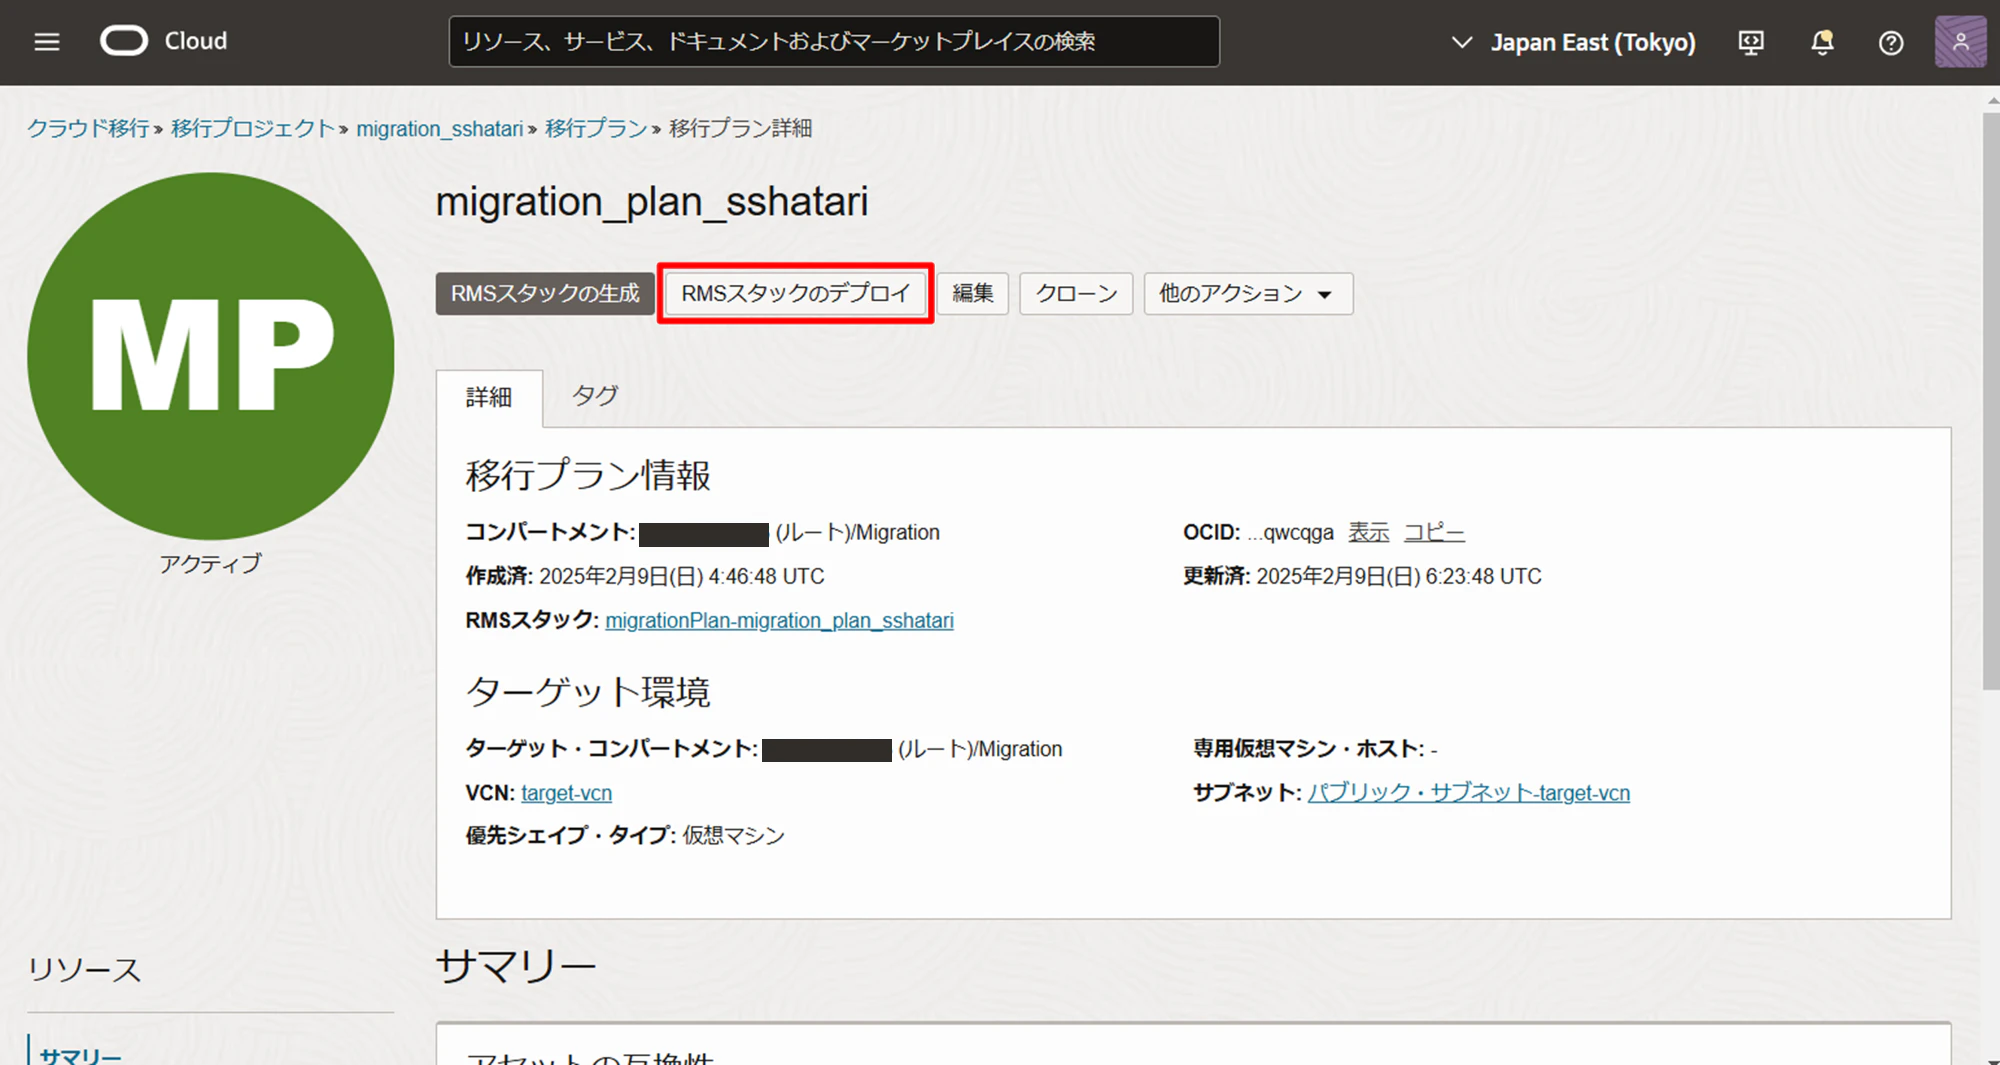Viewport: 2000px width, 1065px height.
Task: Click the search field for resources and services
Action: coord(834,41)
